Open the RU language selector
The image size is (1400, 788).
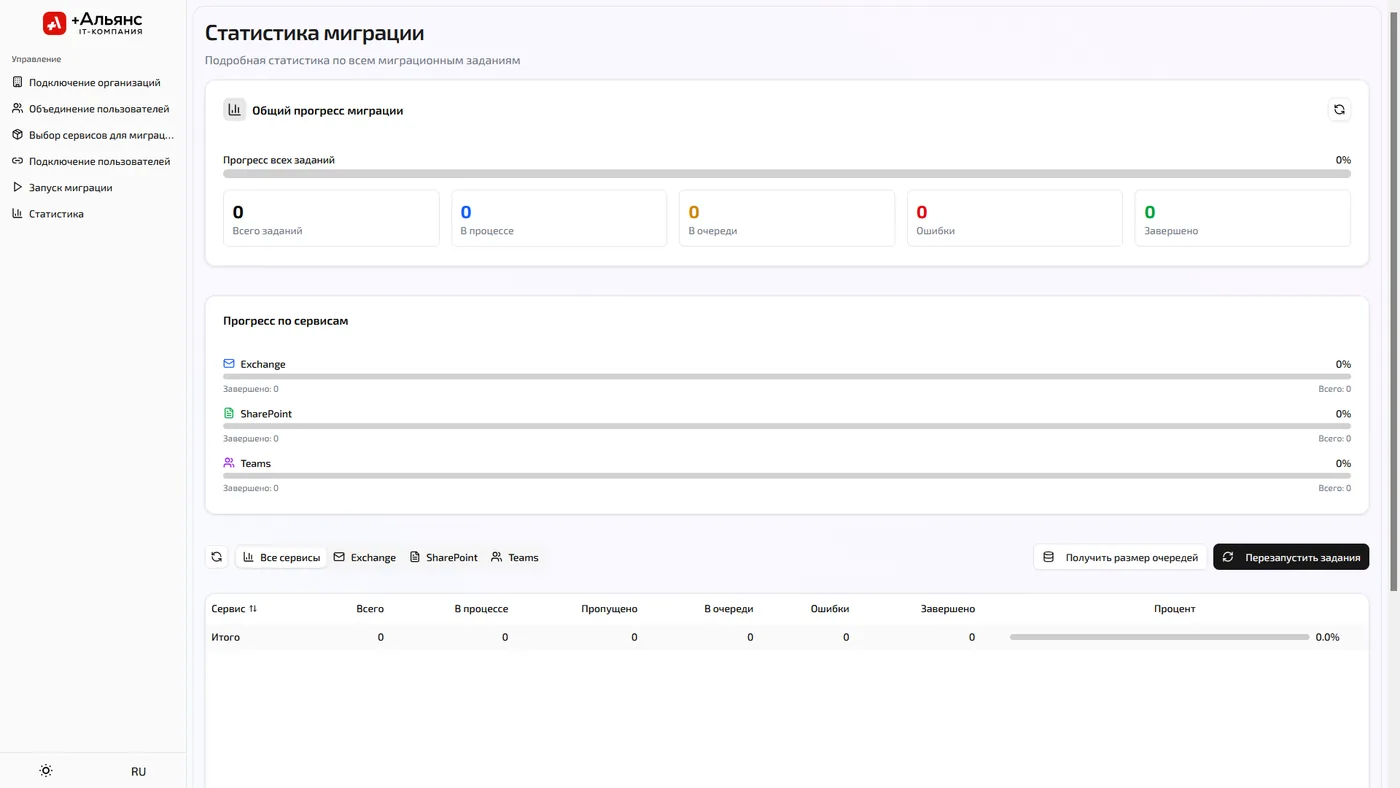click(138, 771)
